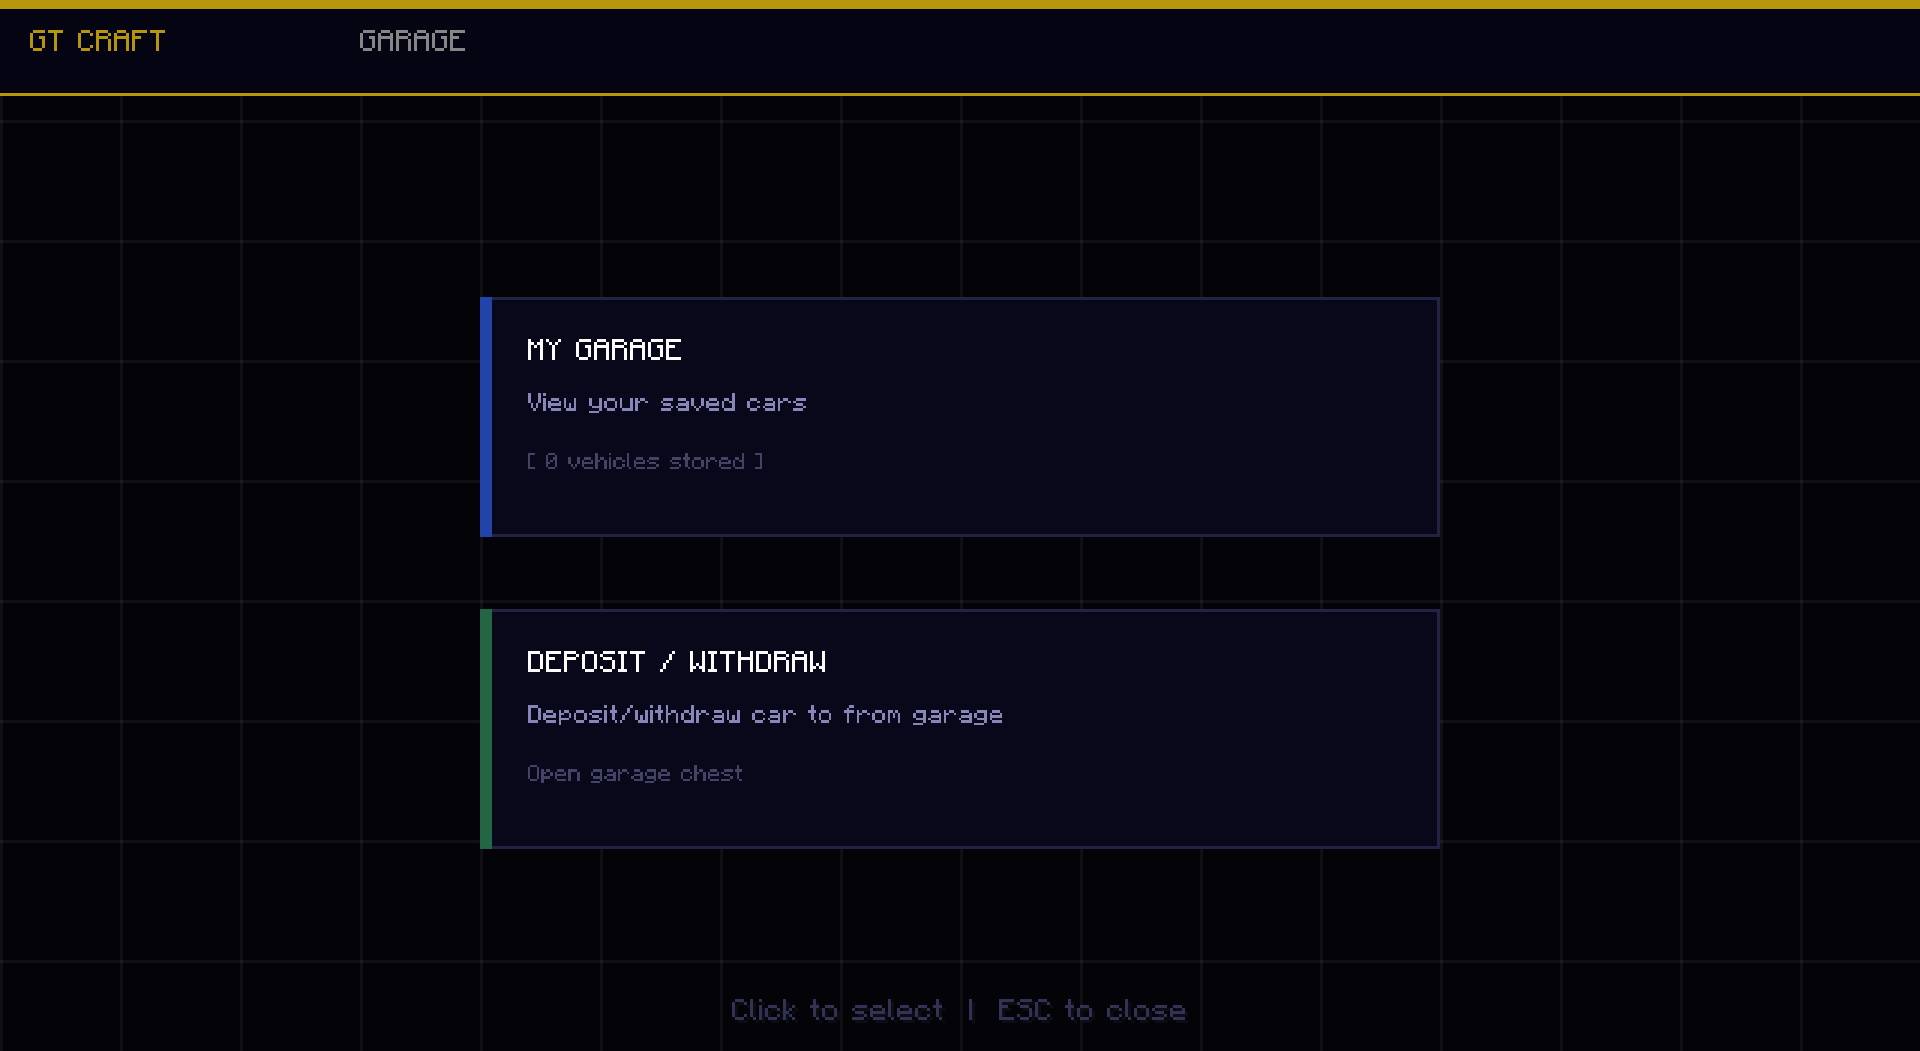Image resolution: width=1920 pixels, height=1051 pixels.
Task: Click 'View your saved cars' text
Action: (667, 403)
